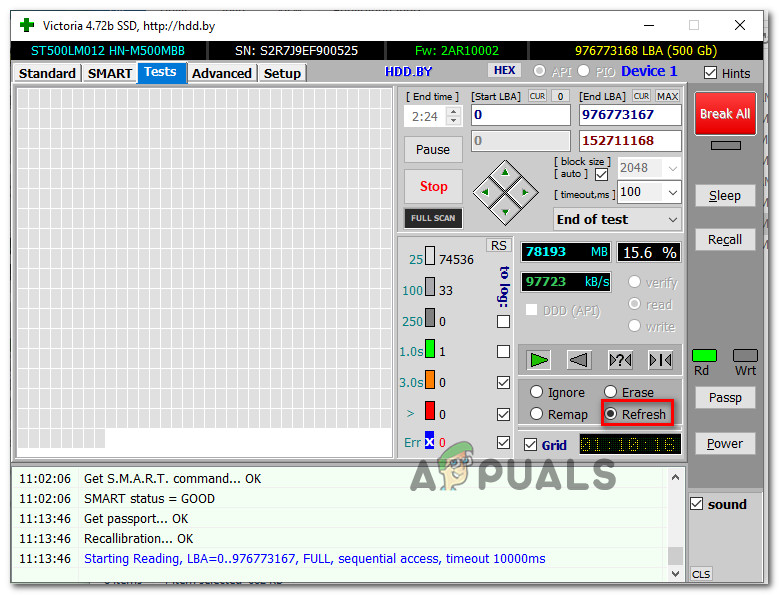Viewport: 779px width, 595px height.
Task: Click the Start LBA 0 button
Action: point(560,96)
